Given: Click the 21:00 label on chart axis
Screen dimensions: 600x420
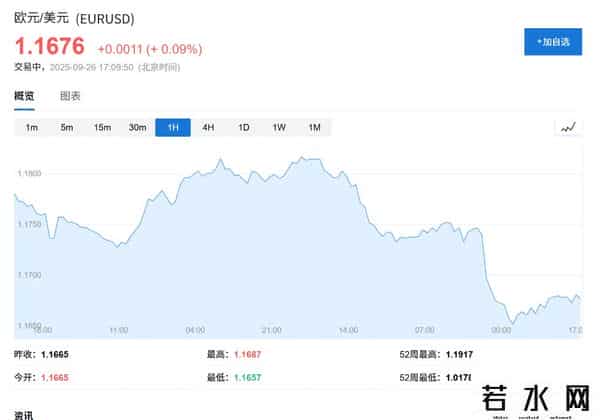Looking at the screenshot, I should (271, 329).
